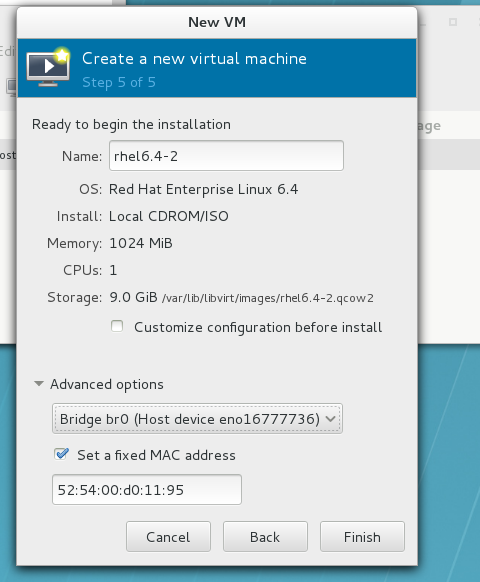Click the Red Hat Enterprise Linux 6.4 text
This screenshot has width=480, height=582.
[203, 189]
